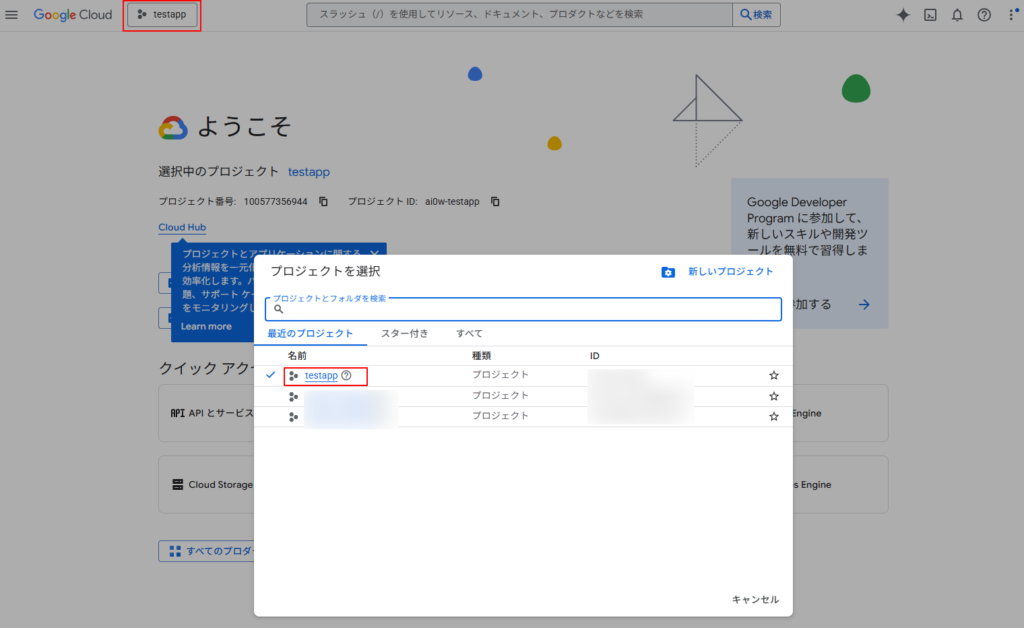Click the Gemini sparkle icon in header

point(903,15)
